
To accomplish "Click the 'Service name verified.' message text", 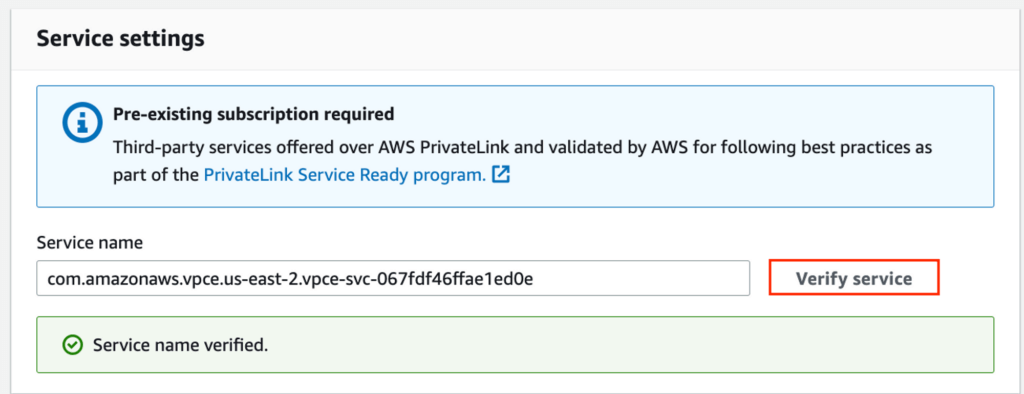I will (x=181, y=345).
